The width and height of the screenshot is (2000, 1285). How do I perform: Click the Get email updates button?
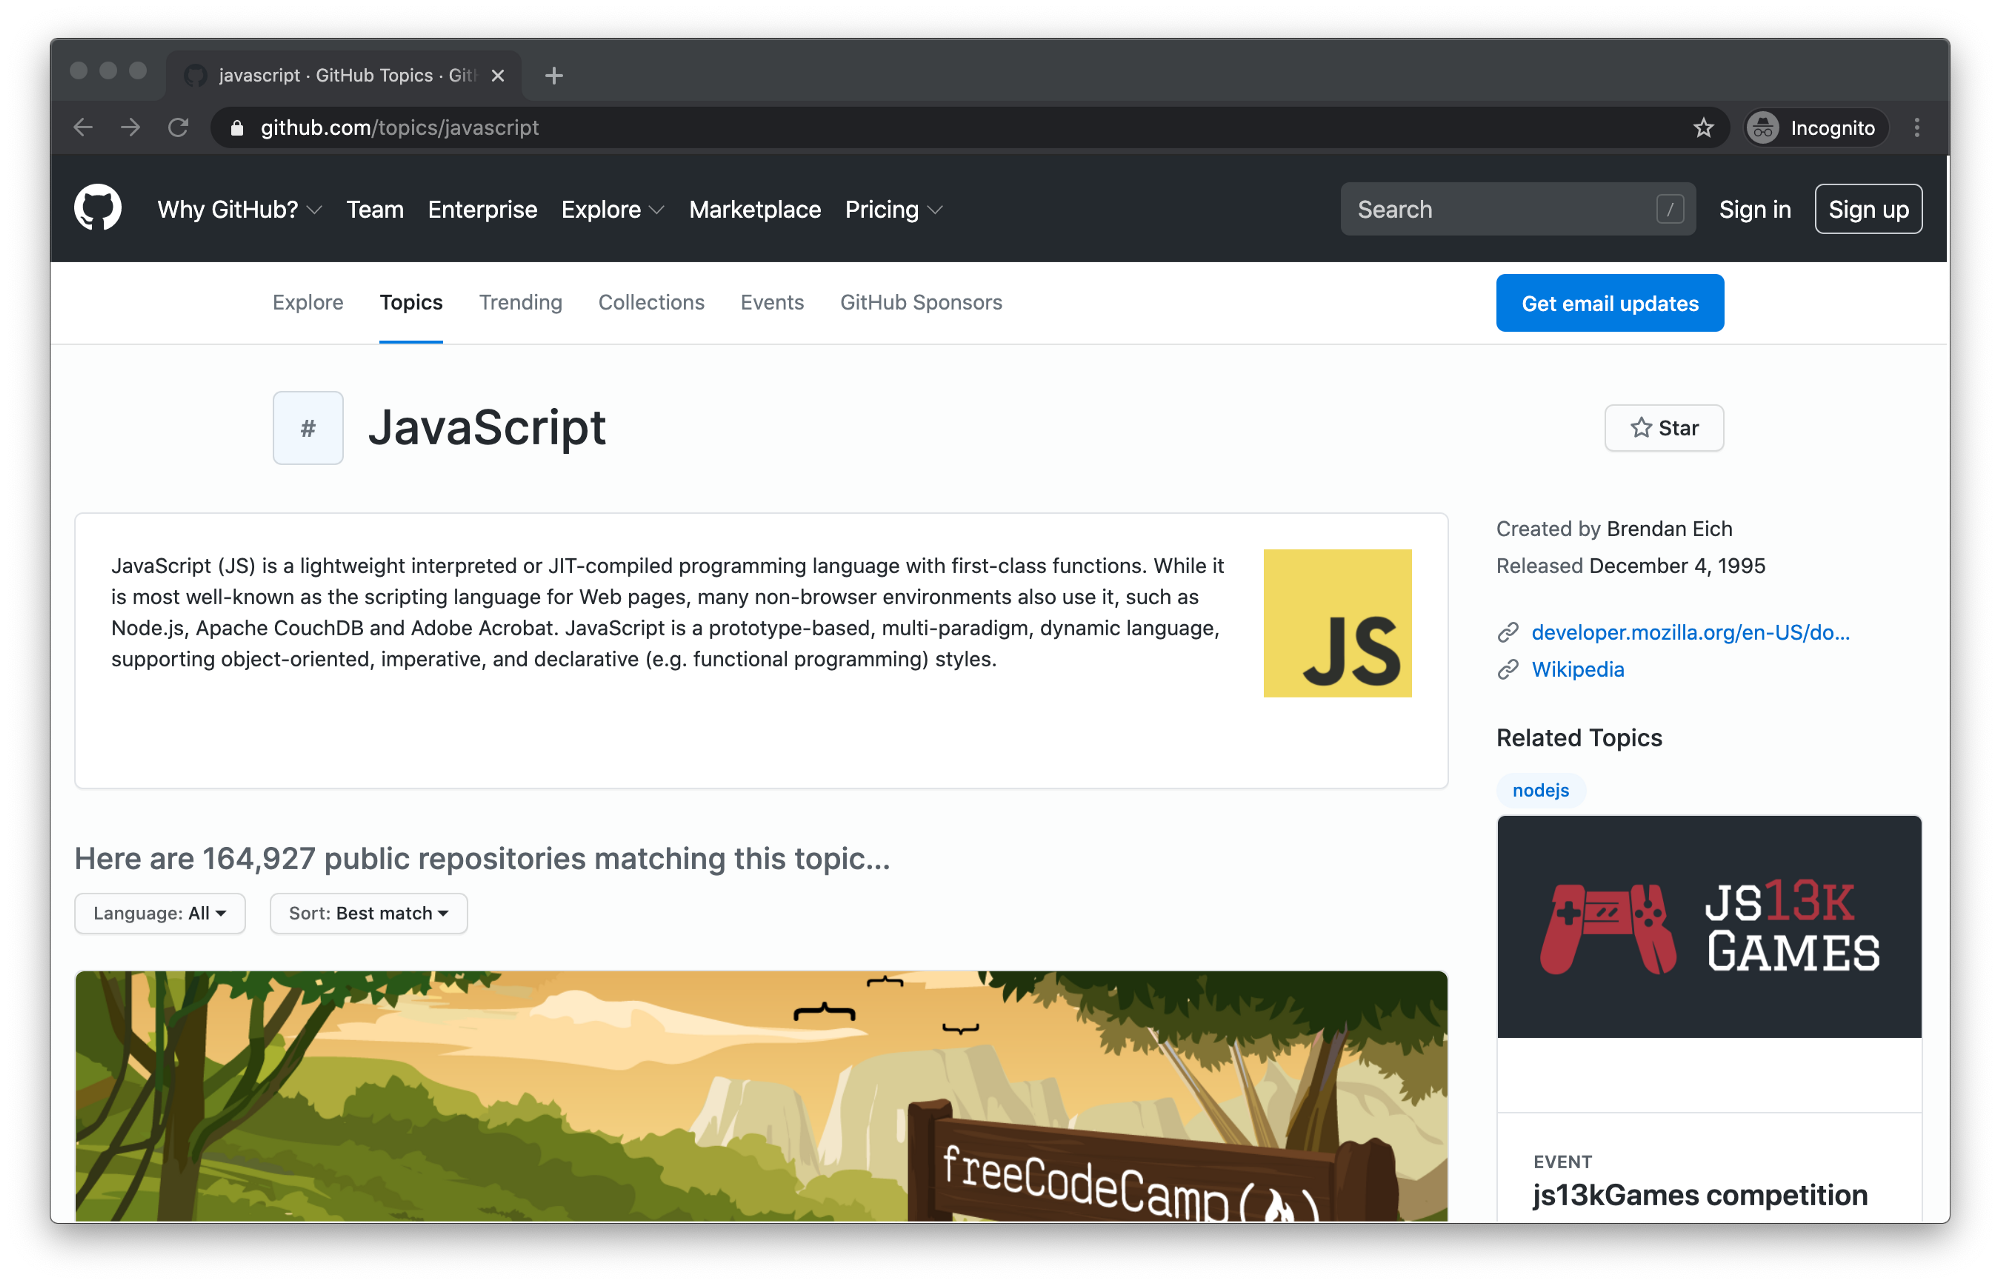1609,302
